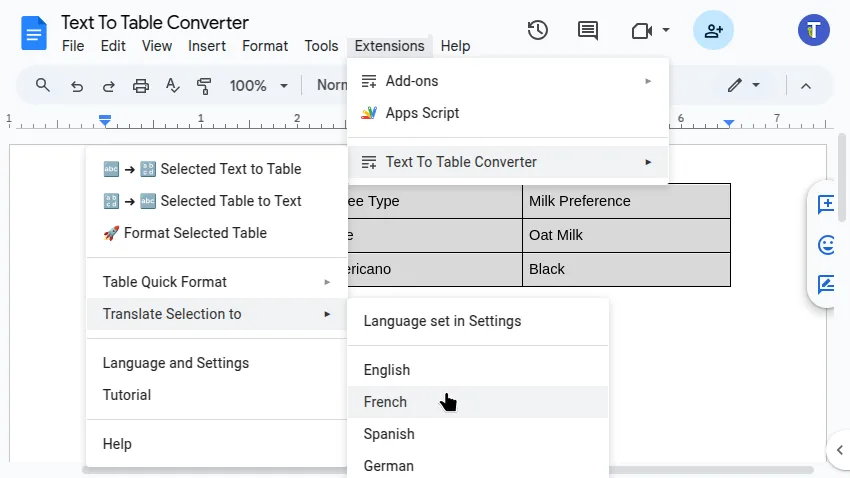850x478 pixels.
Task: Select French from translation languages
Action: point(386,402)
